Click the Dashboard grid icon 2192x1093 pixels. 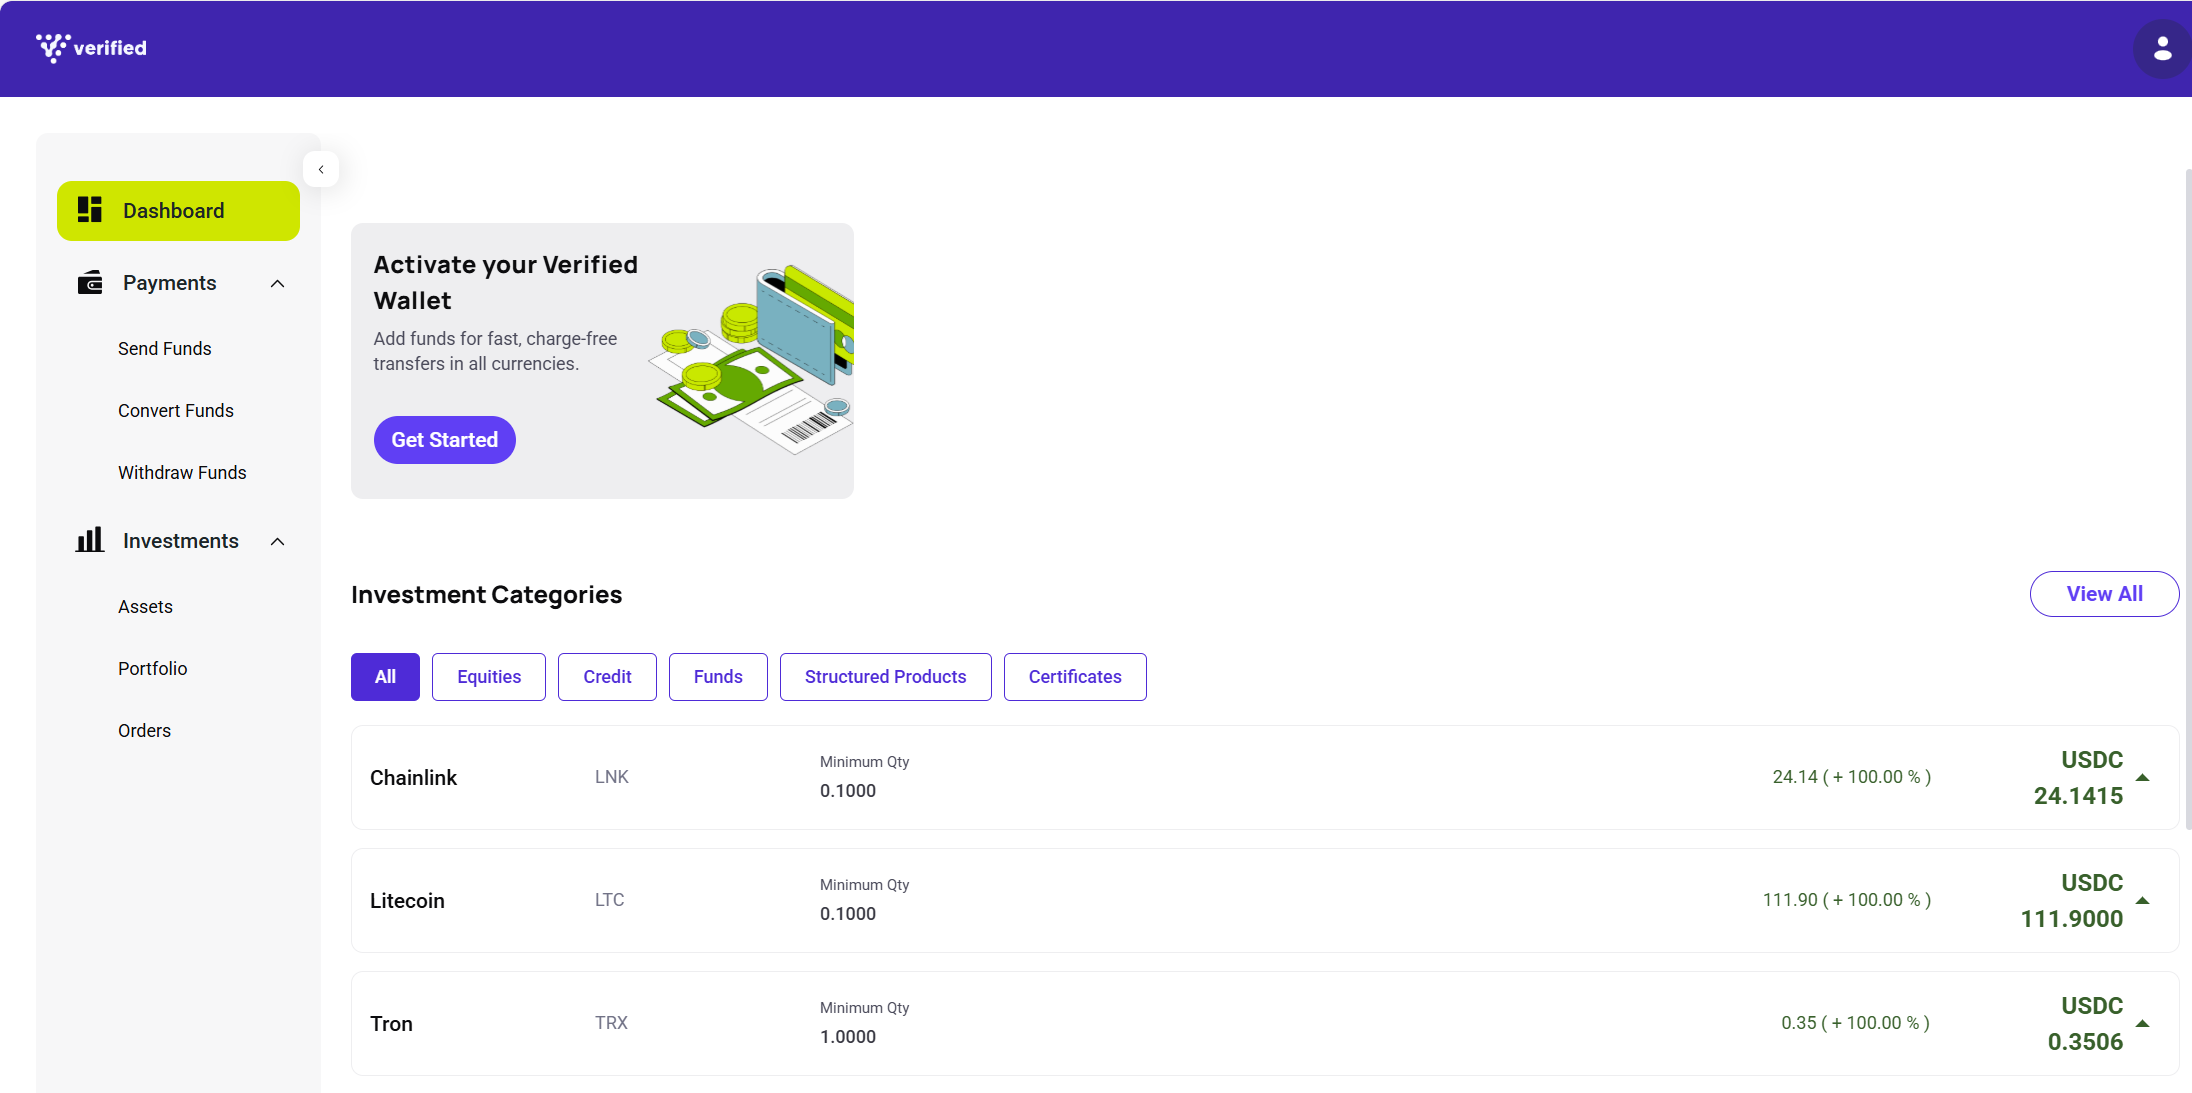click(x=90, y=210)
